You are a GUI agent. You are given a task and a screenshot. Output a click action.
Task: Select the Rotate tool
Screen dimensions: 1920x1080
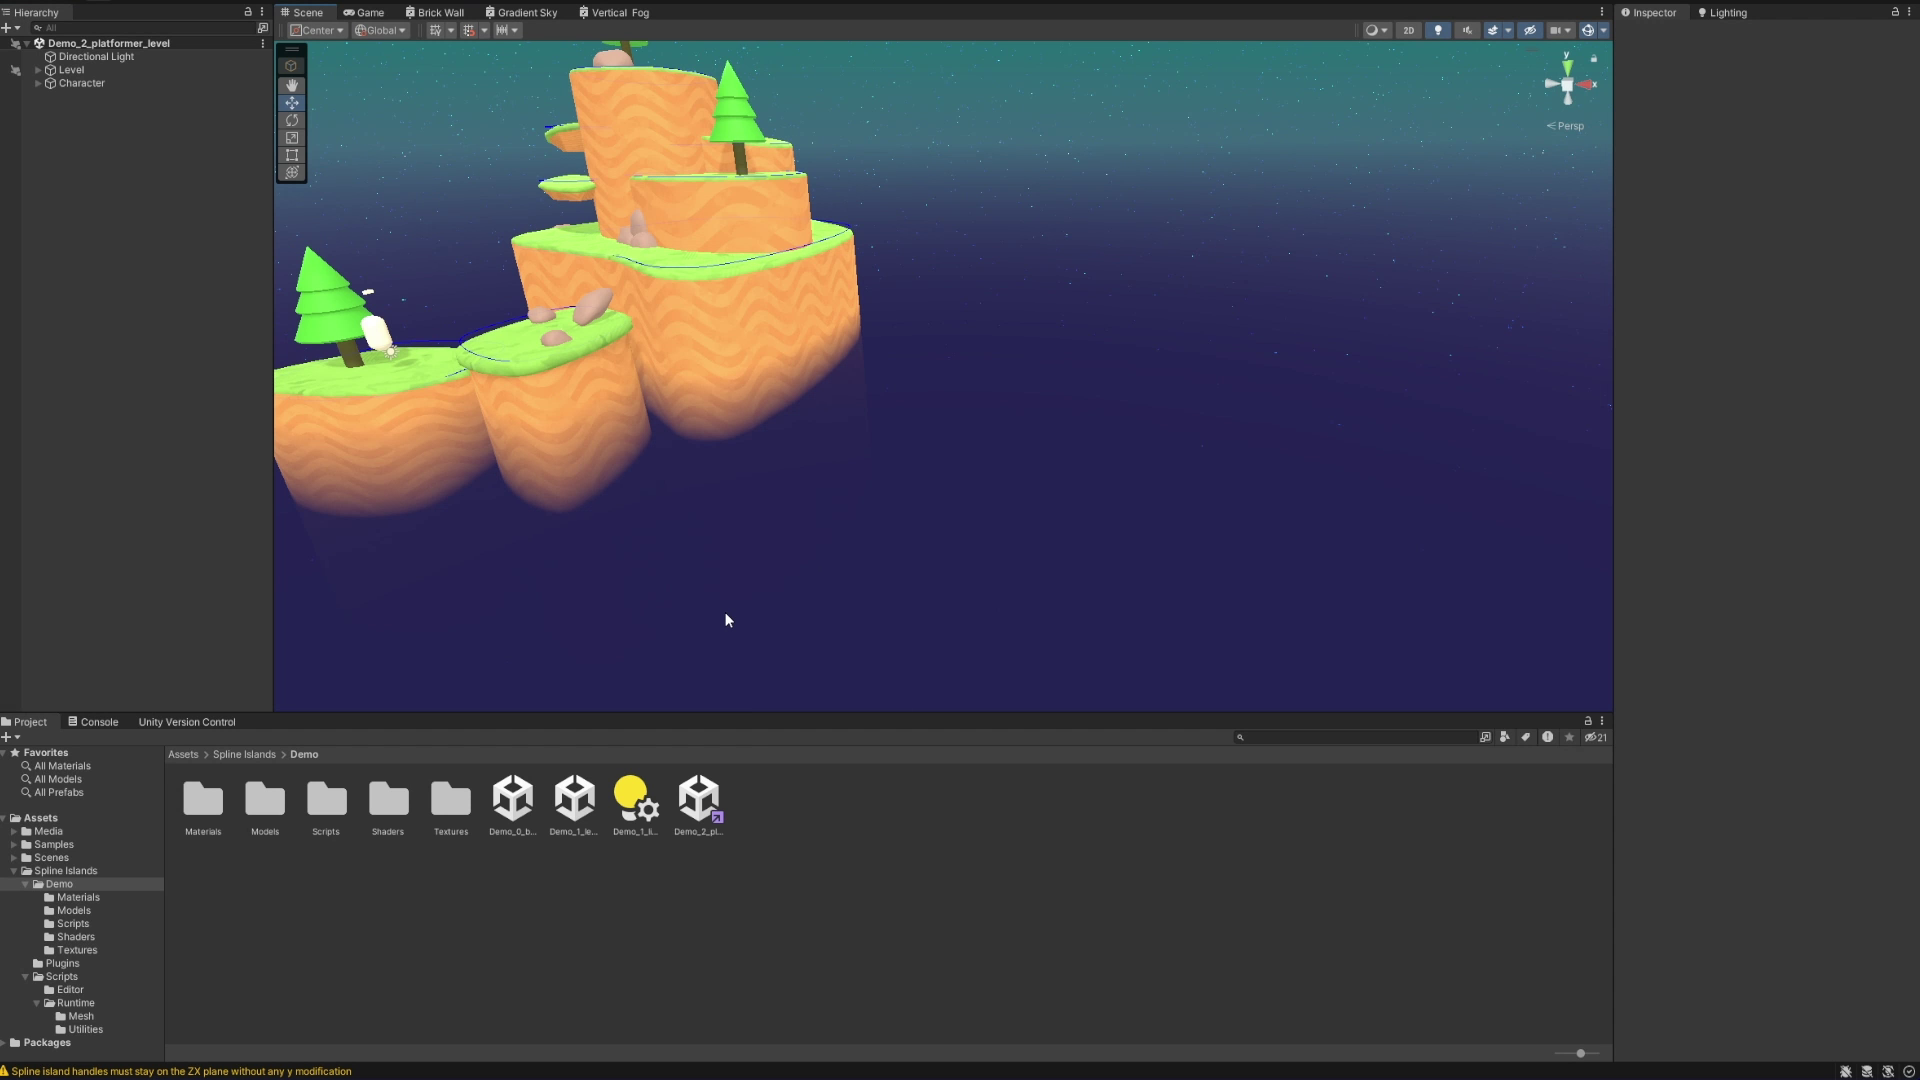[292, 120]
